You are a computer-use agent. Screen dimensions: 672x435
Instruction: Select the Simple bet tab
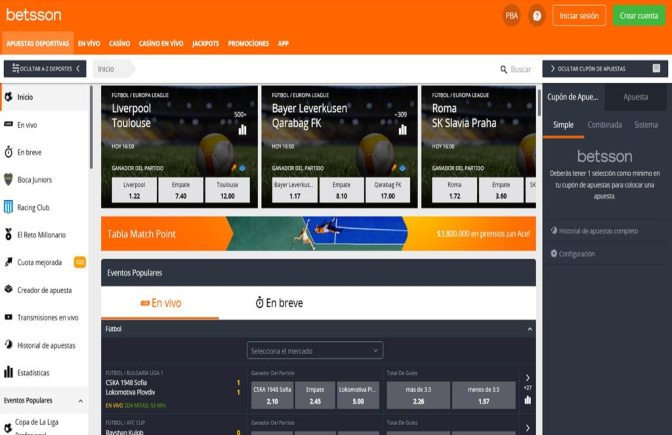click(563, 125)
